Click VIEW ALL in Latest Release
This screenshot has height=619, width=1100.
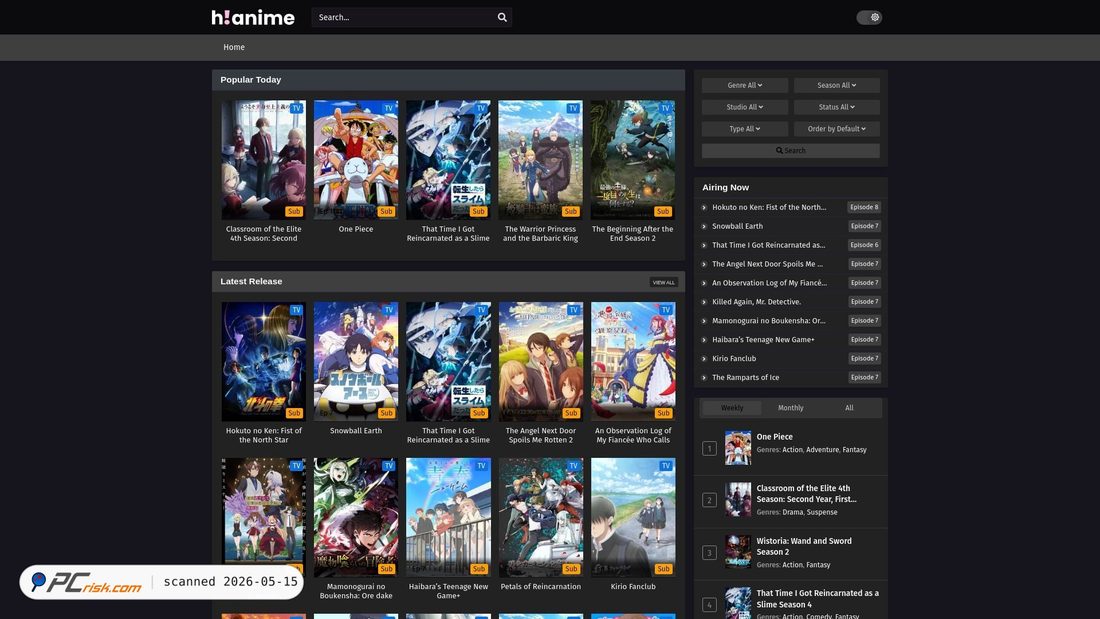point(664,282)
